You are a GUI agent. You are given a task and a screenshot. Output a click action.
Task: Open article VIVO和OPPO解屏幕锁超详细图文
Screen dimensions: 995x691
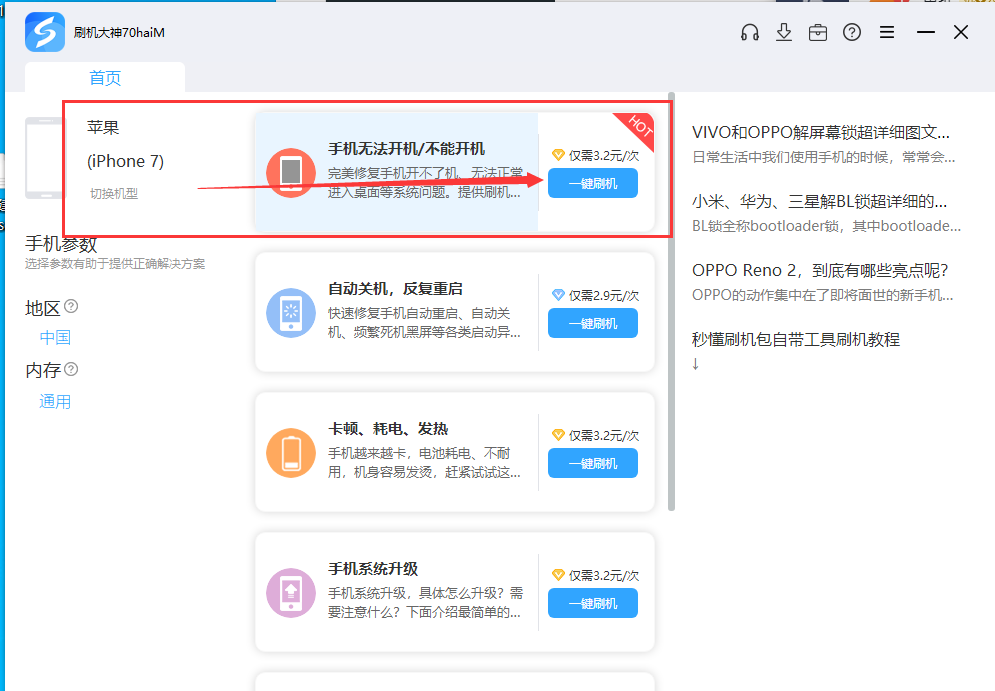click(x=820, y=132)
